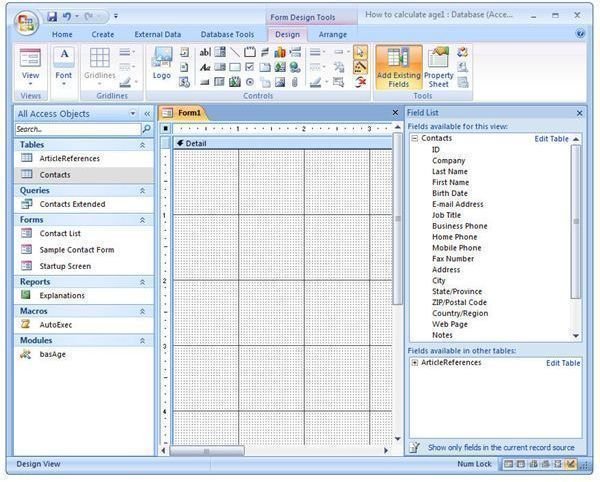The image size is (600, 482).
Task: Select the Label control tool
Action: coord(205,67)
